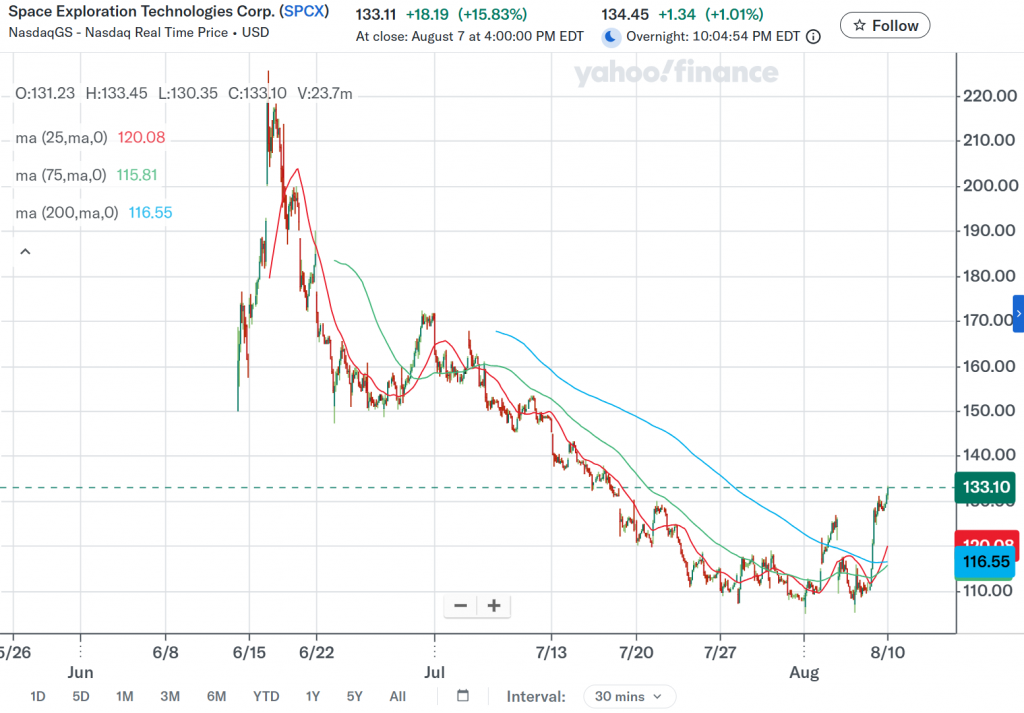Select the 1M time range
The image size is (1024, 713).
tap(125, 697)
